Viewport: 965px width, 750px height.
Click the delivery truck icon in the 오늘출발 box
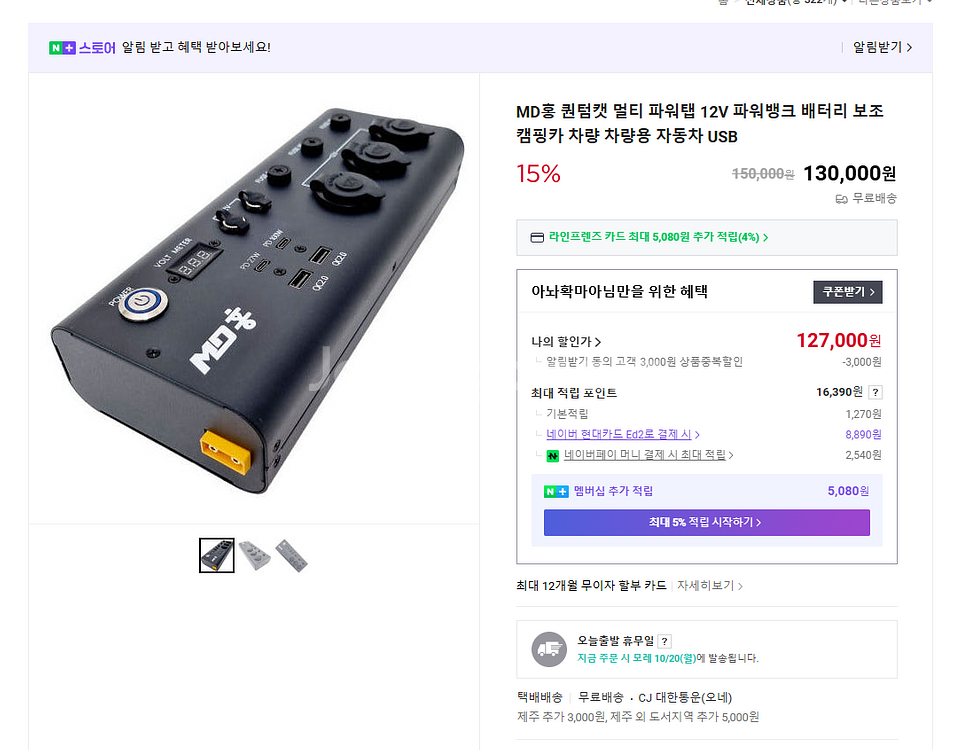tap(549, 649)
